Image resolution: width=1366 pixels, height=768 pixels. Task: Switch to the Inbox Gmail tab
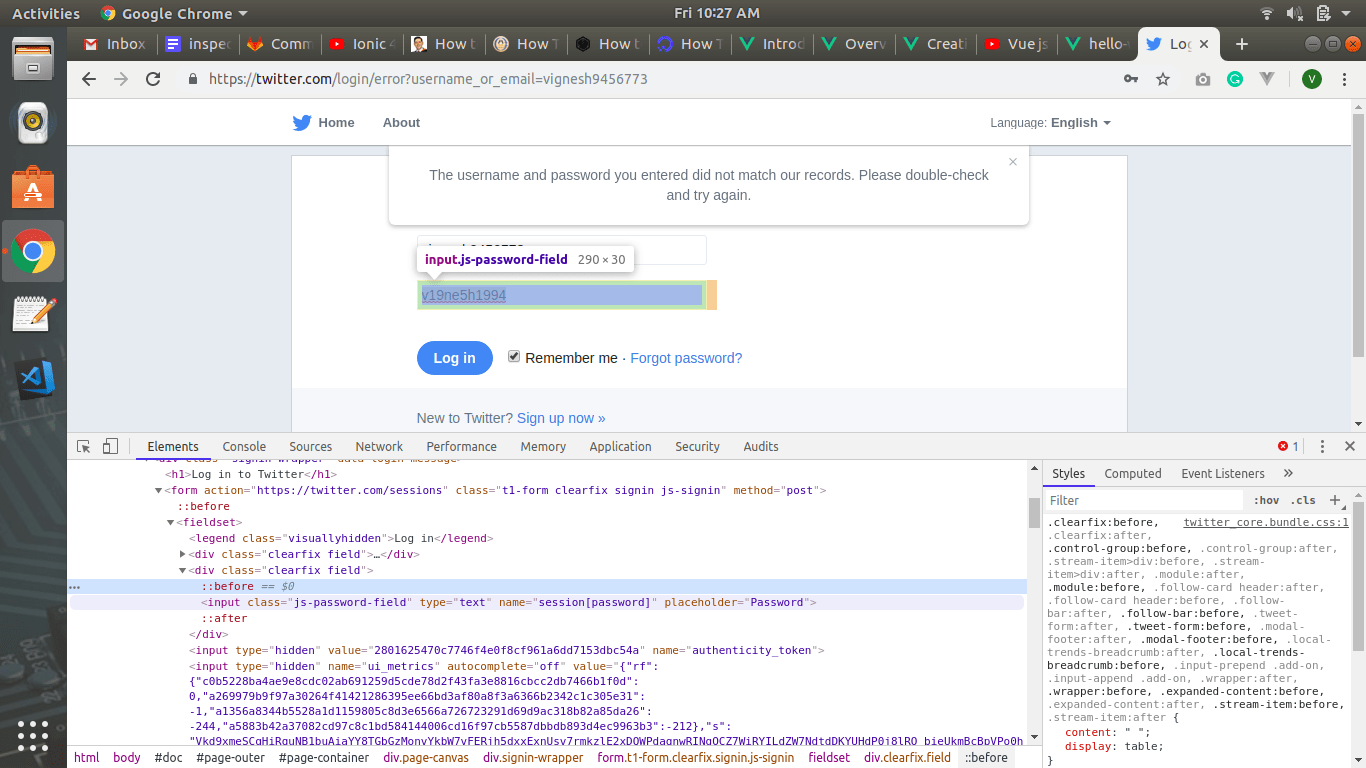coord(115,44)
